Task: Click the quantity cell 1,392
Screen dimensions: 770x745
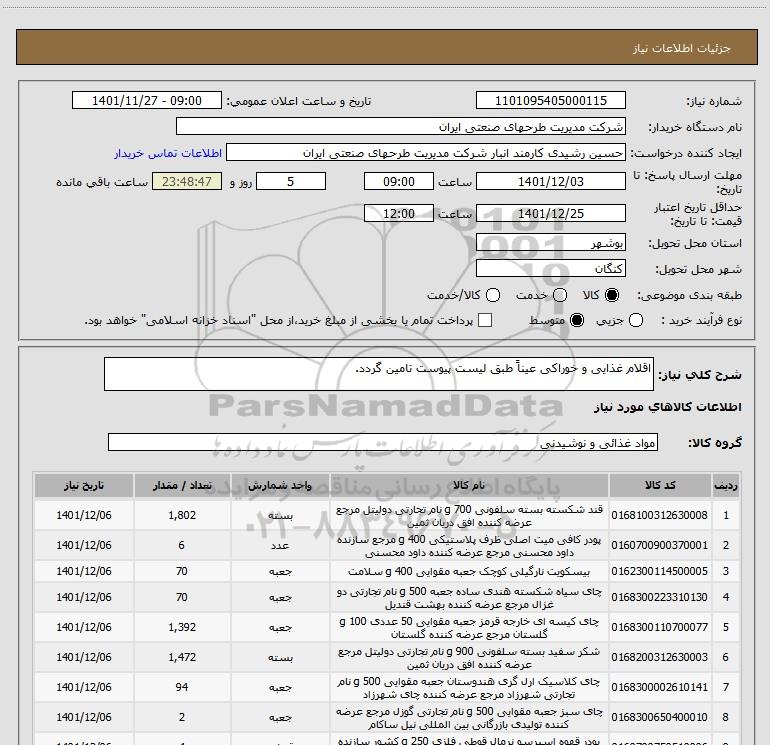Action: pos(182,627)
